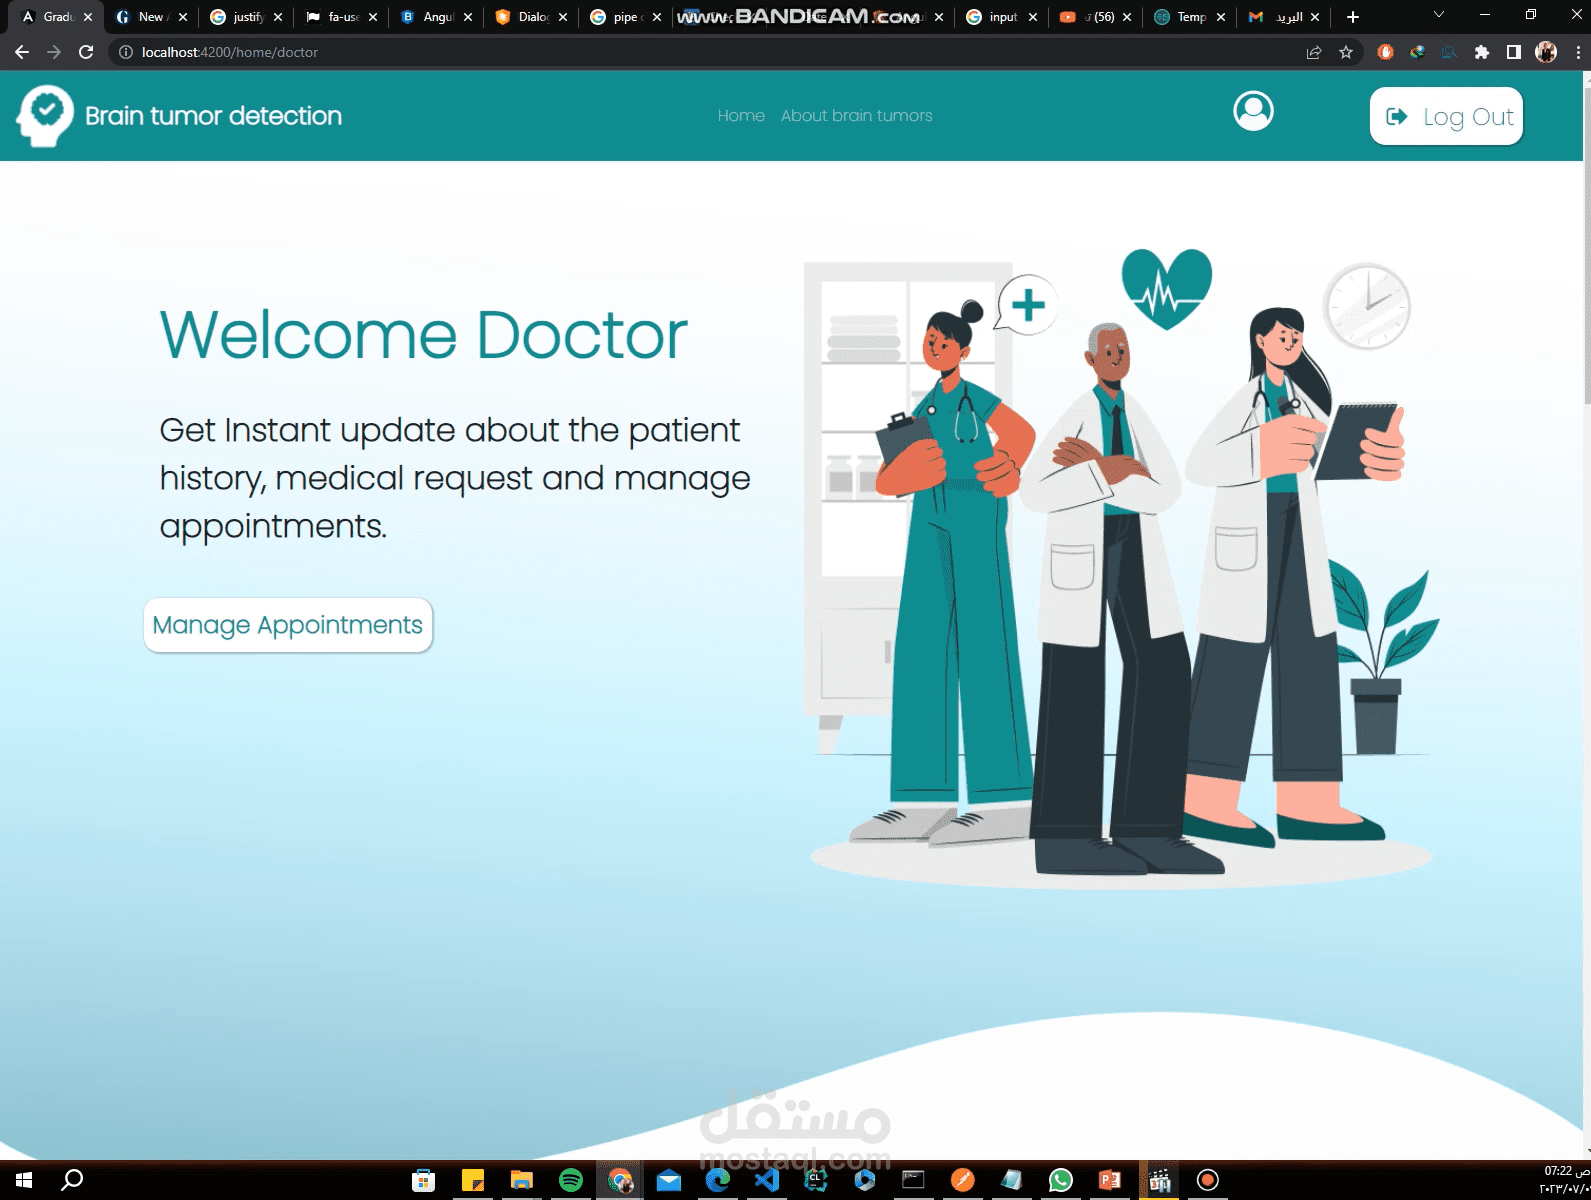Open terminal window from taskbar

[914, 1180]
